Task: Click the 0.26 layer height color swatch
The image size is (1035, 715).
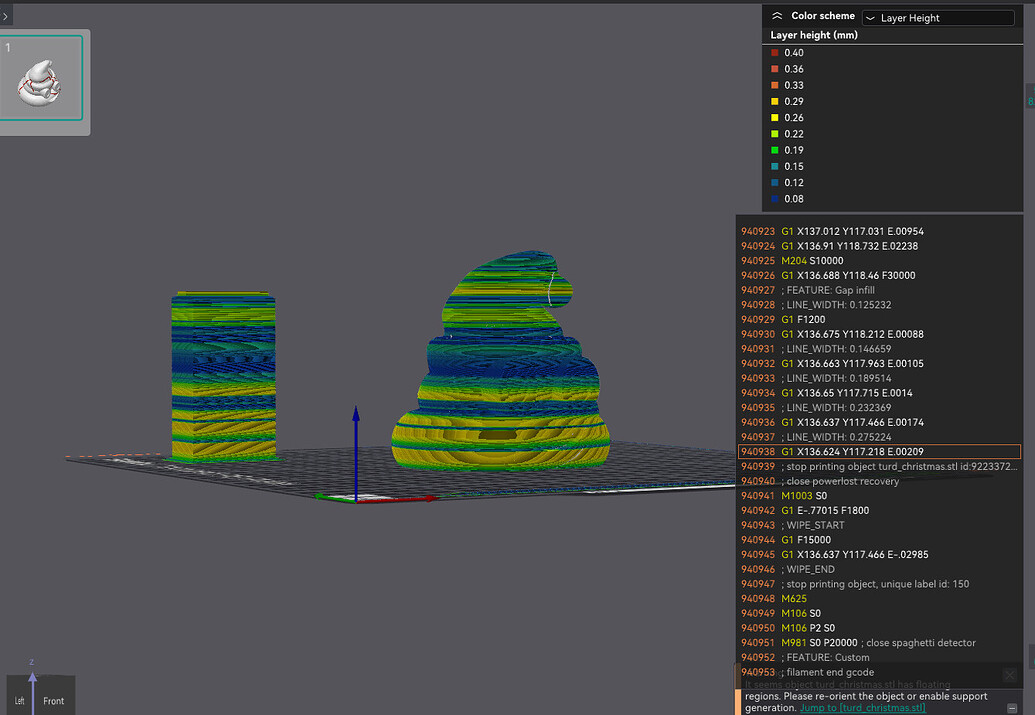Action: point(775,118)
